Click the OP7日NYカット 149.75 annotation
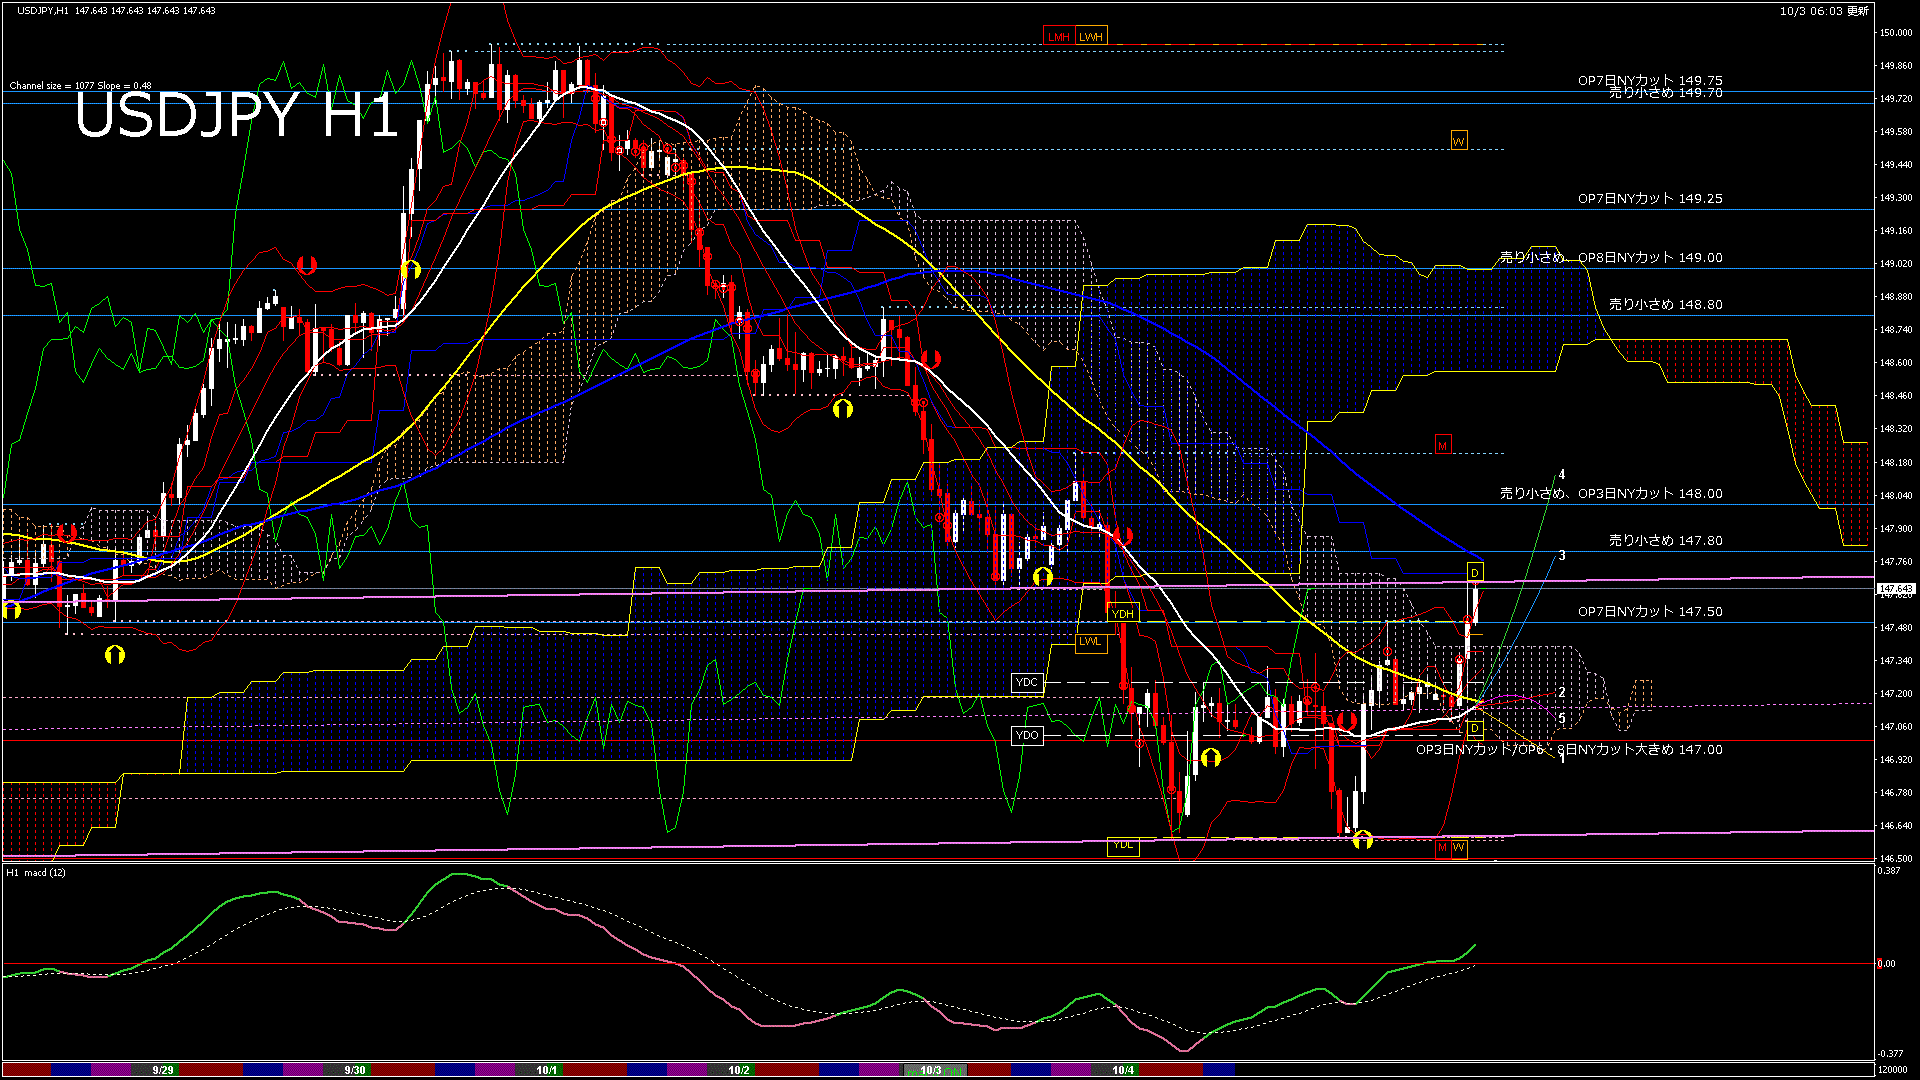 1650,80
